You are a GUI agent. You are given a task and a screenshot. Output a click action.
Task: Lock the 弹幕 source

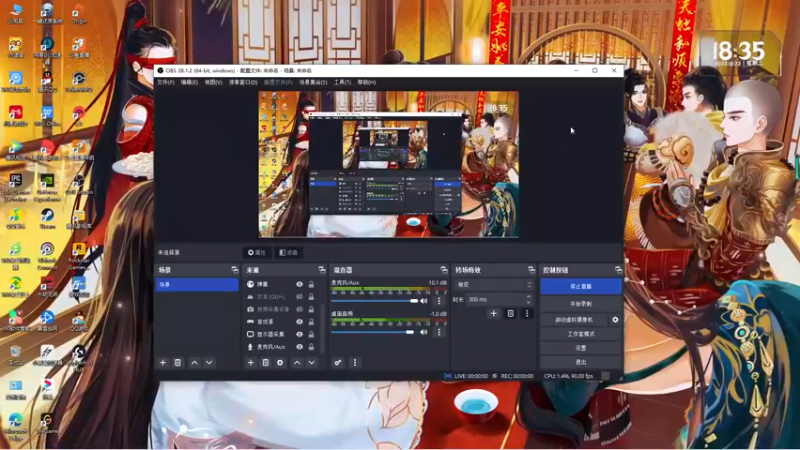[311, 284]
